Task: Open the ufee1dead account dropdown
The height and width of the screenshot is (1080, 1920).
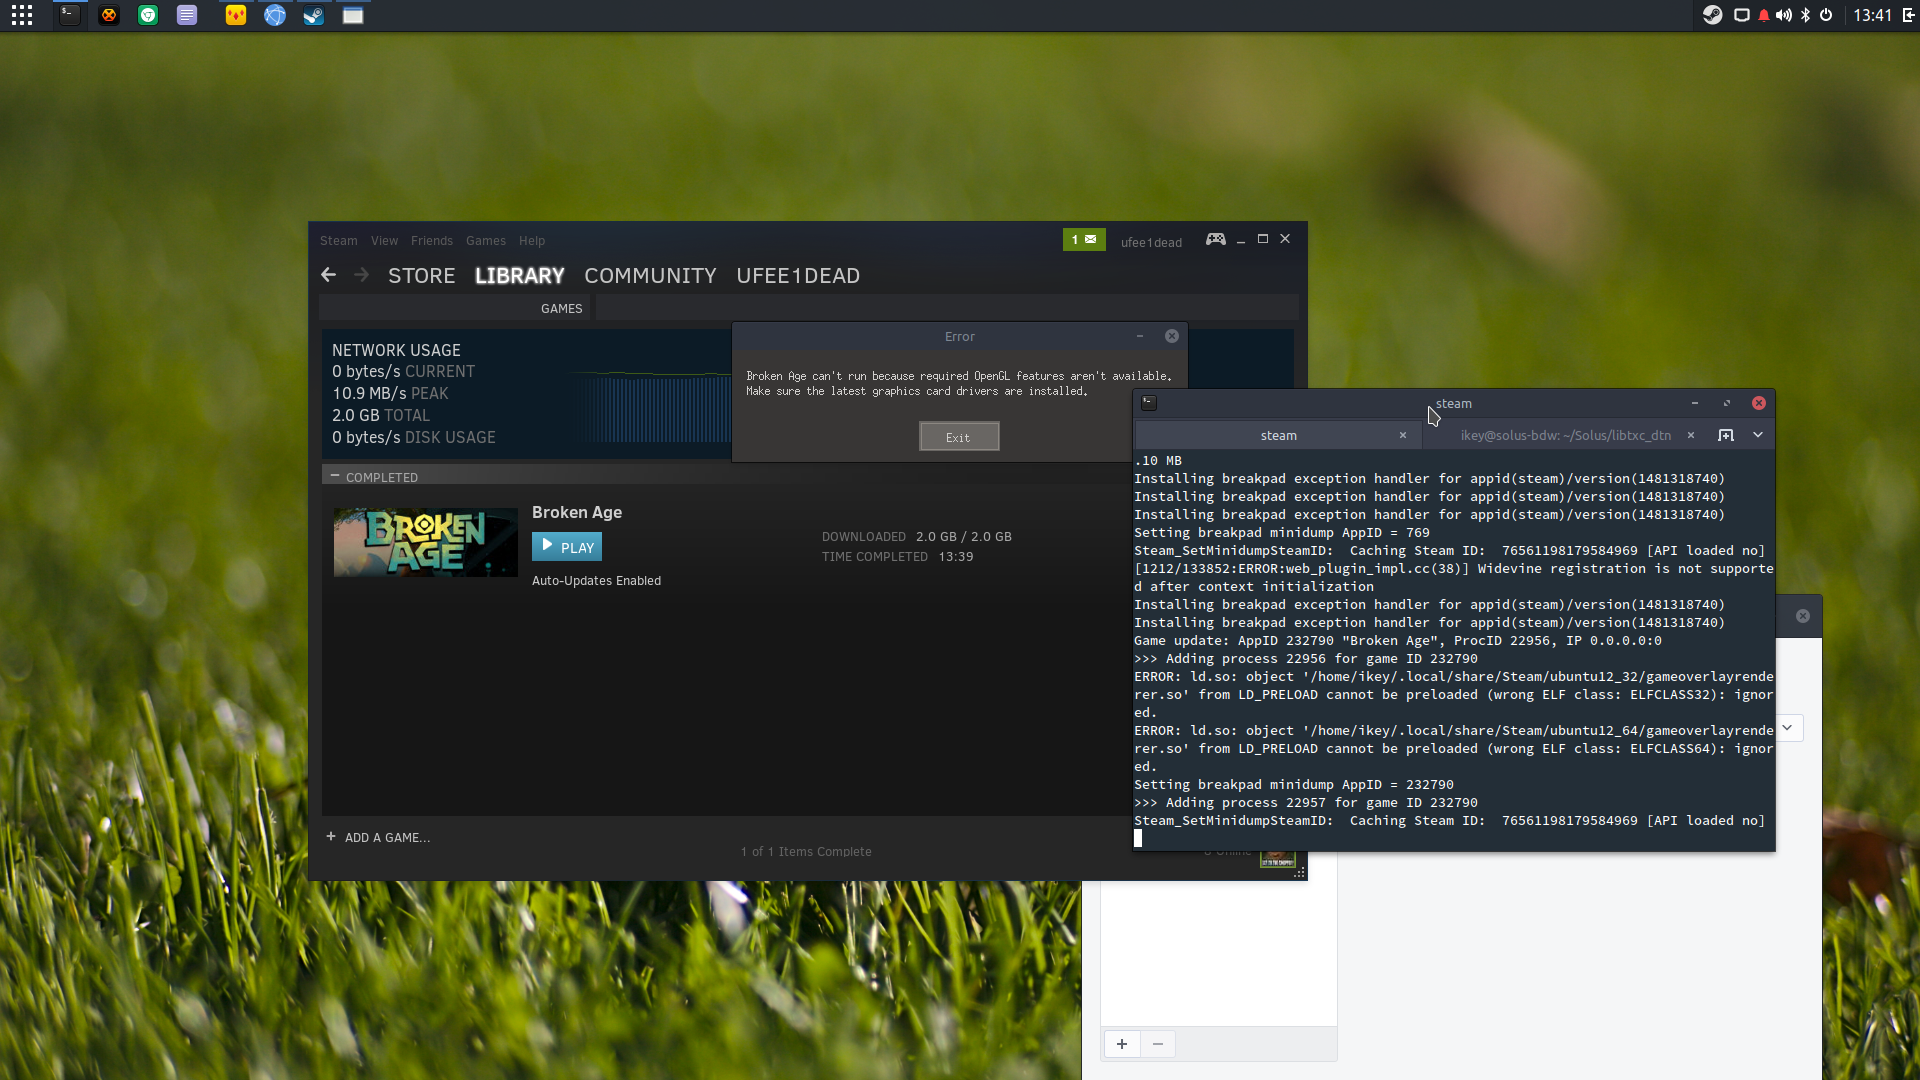Action: pyautogui.click(x=1151, y=242)
